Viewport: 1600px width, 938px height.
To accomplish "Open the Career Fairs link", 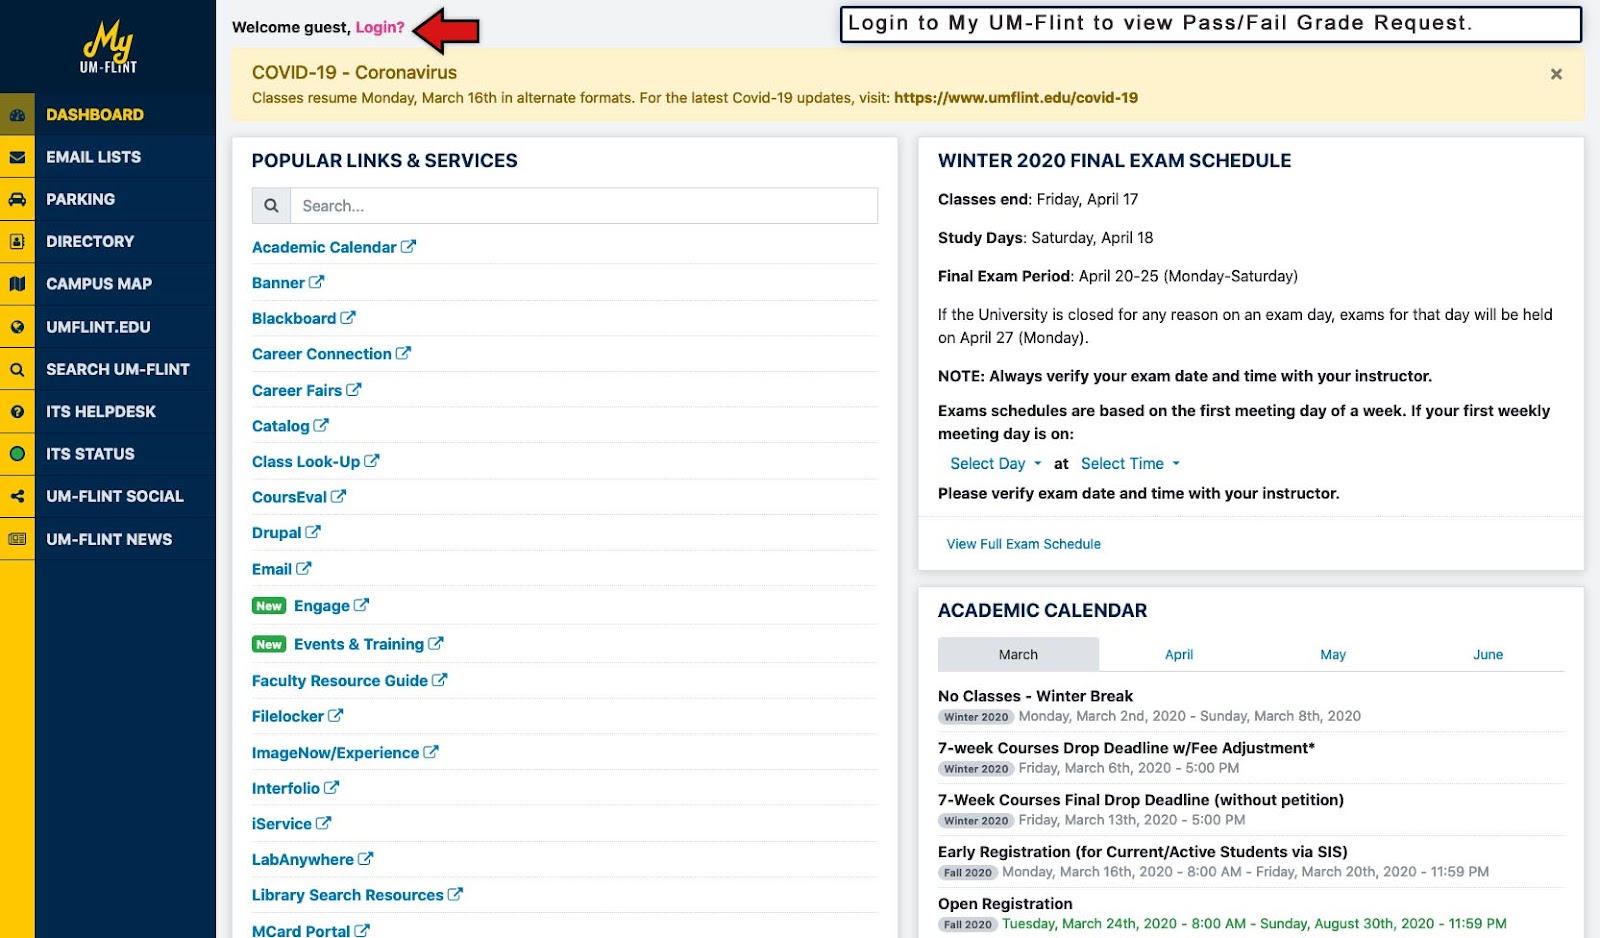I will [297, 390].
